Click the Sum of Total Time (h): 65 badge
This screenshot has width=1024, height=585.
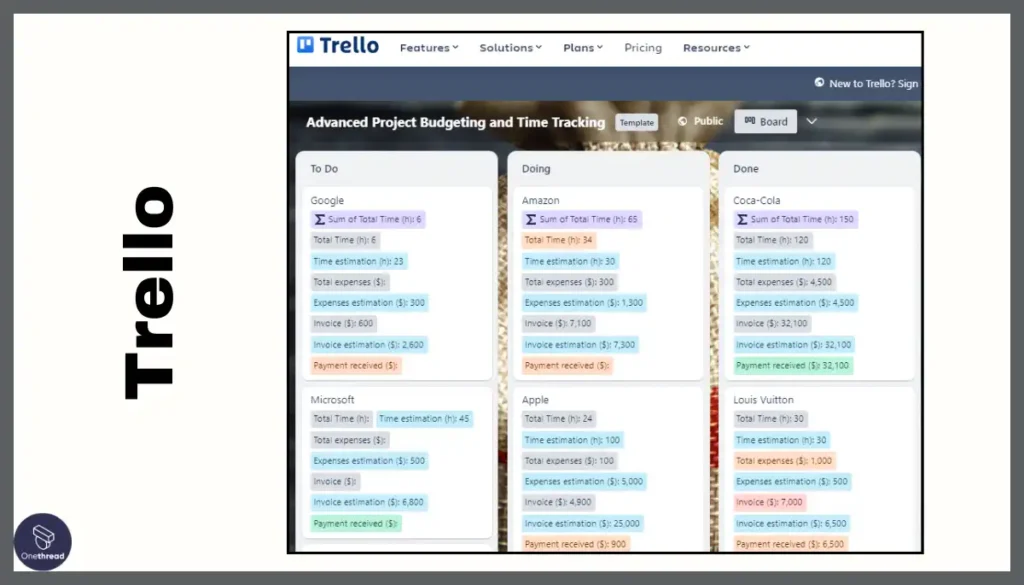click(581, 219)
